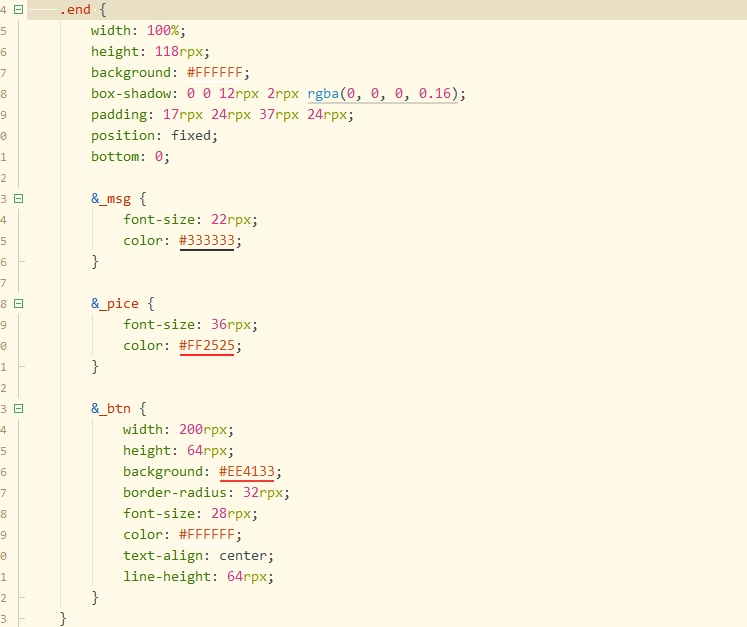This screenshot has width=747, height=627.
Task: Click the &_pice selector
Action: (x=115, y=303)
